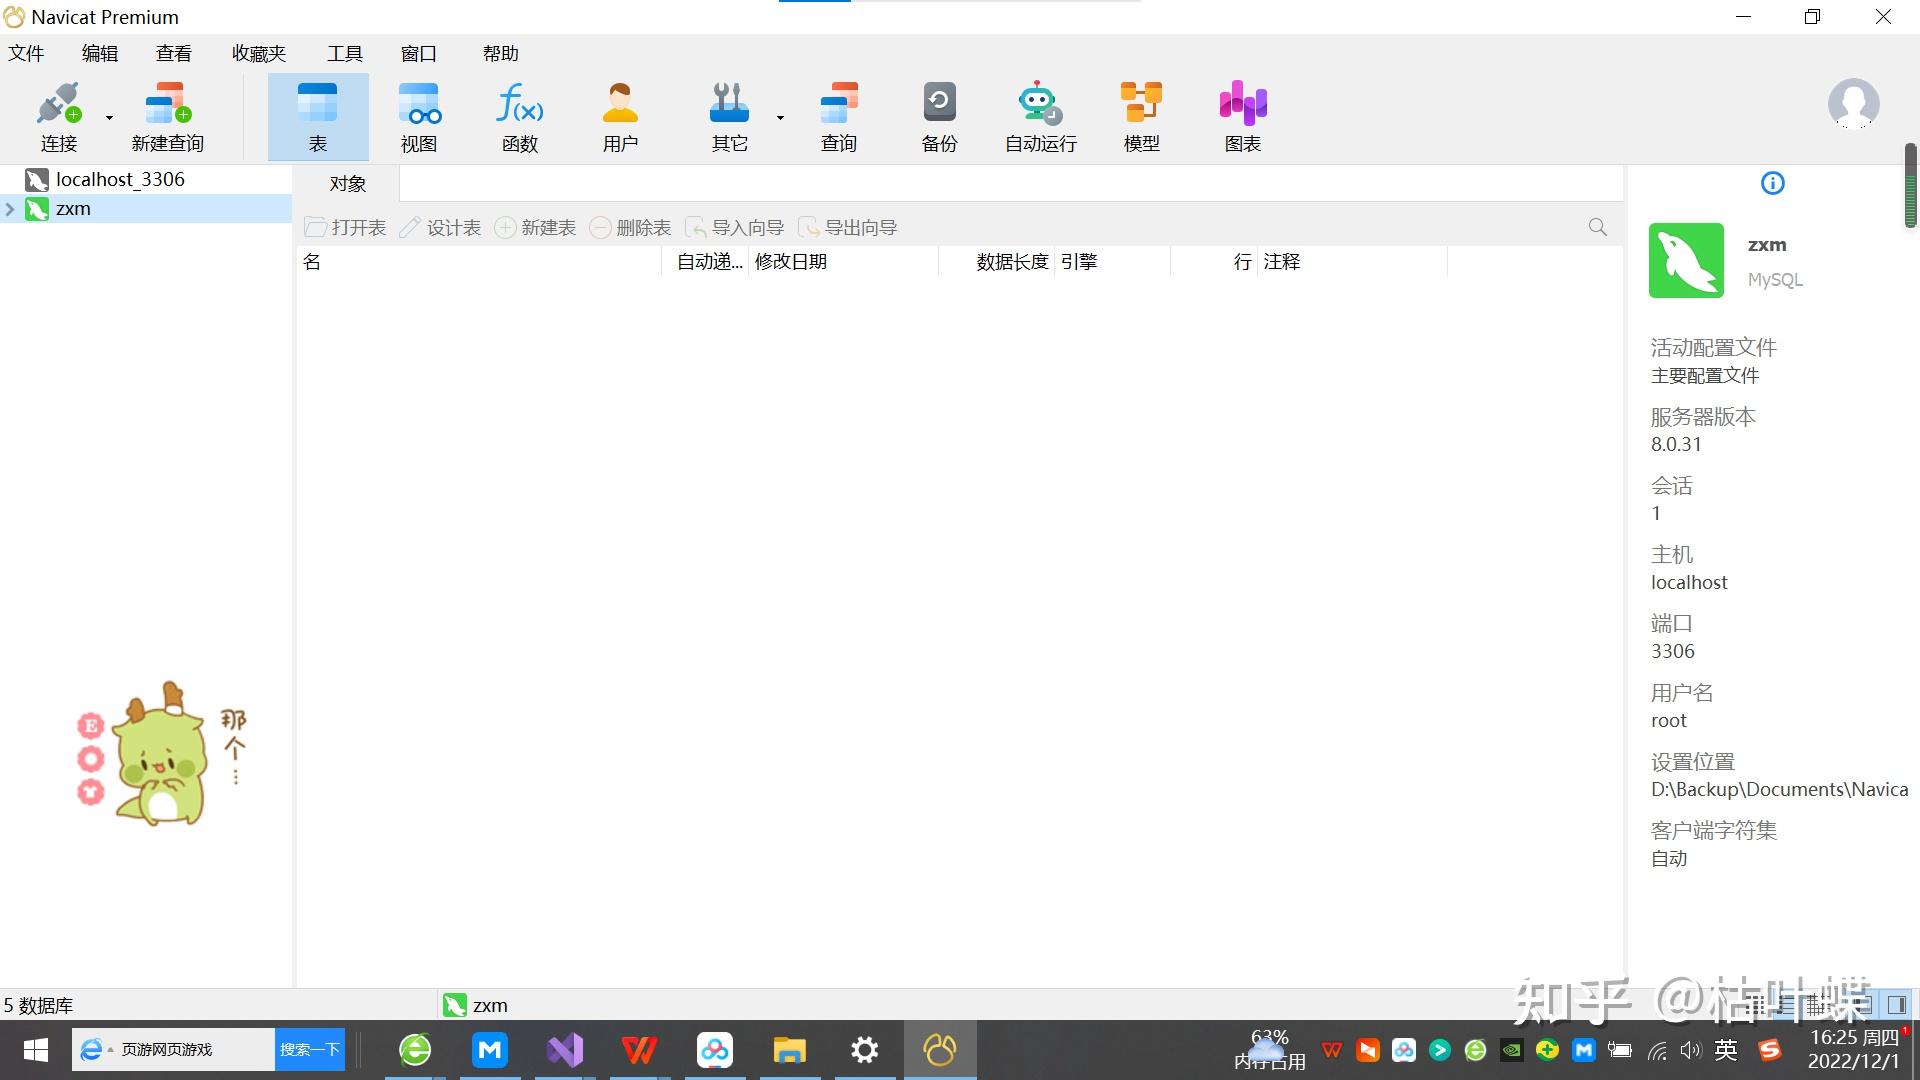Viewport: 1920px width, 1080px height.
Task: Click the 模型 (Model) toolbar icon
Action: point(1141,117)
